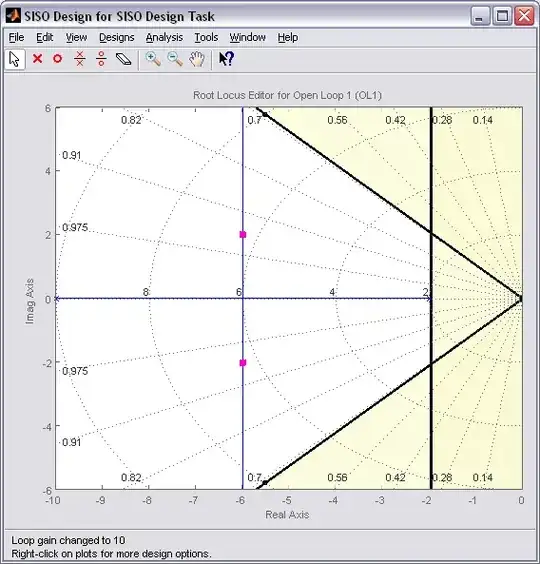Choose the add real pole tool
540x564 pixels.
click(x=37, y=59)
